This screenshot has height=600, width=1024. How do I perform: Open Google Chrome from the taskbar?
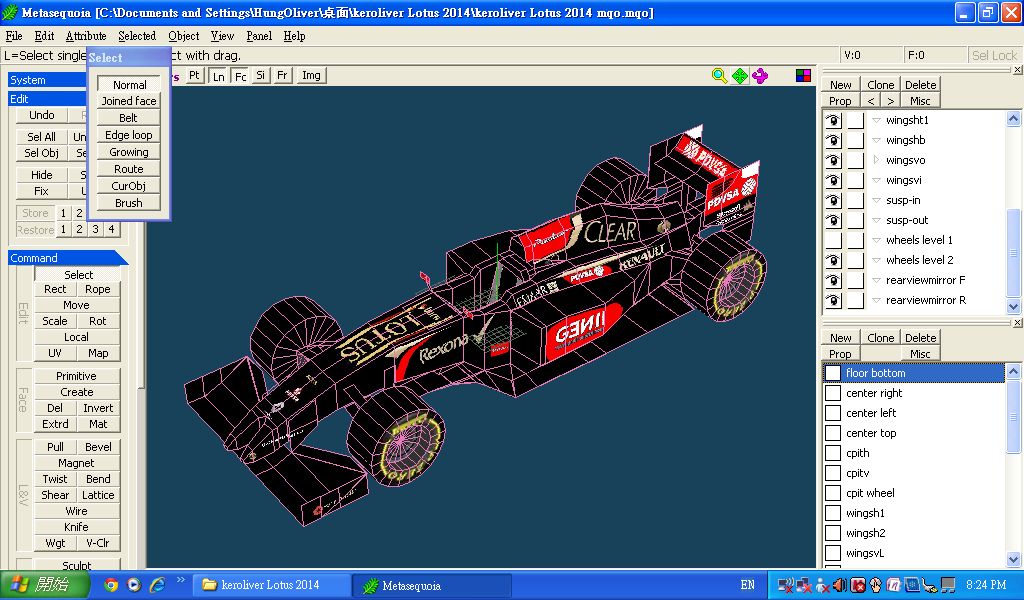pos(111,585)
